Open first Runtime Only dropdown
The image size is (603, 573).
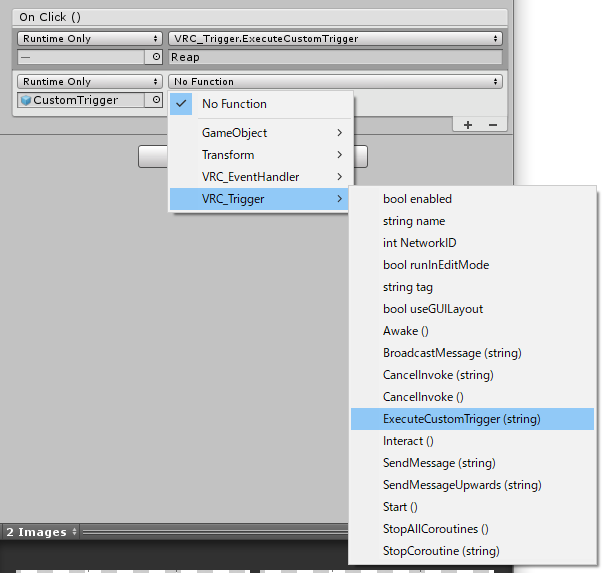click(90, 38)
